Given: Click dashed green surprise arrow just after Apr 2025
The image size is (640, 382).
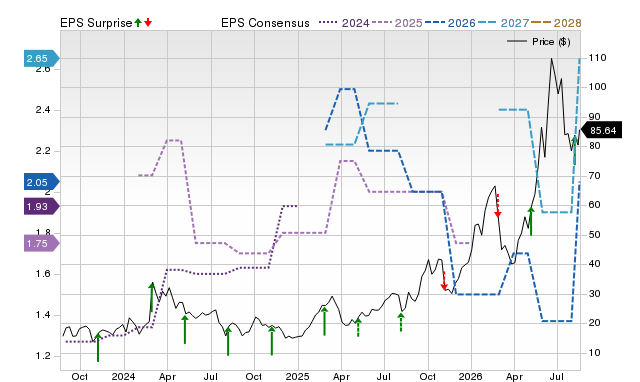Looking at the screenshot, I should click(358, 327).
